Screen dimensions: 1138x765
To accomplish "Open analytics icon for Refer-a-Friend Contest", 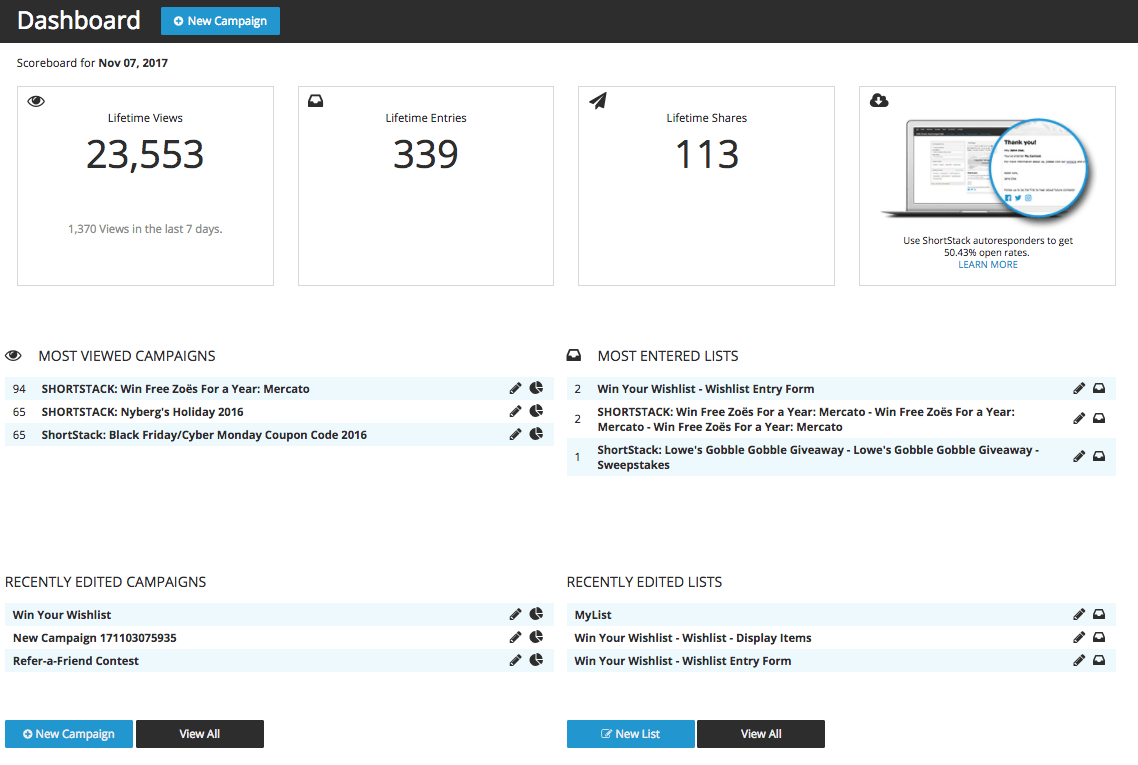I will click(x=536, y=660).
